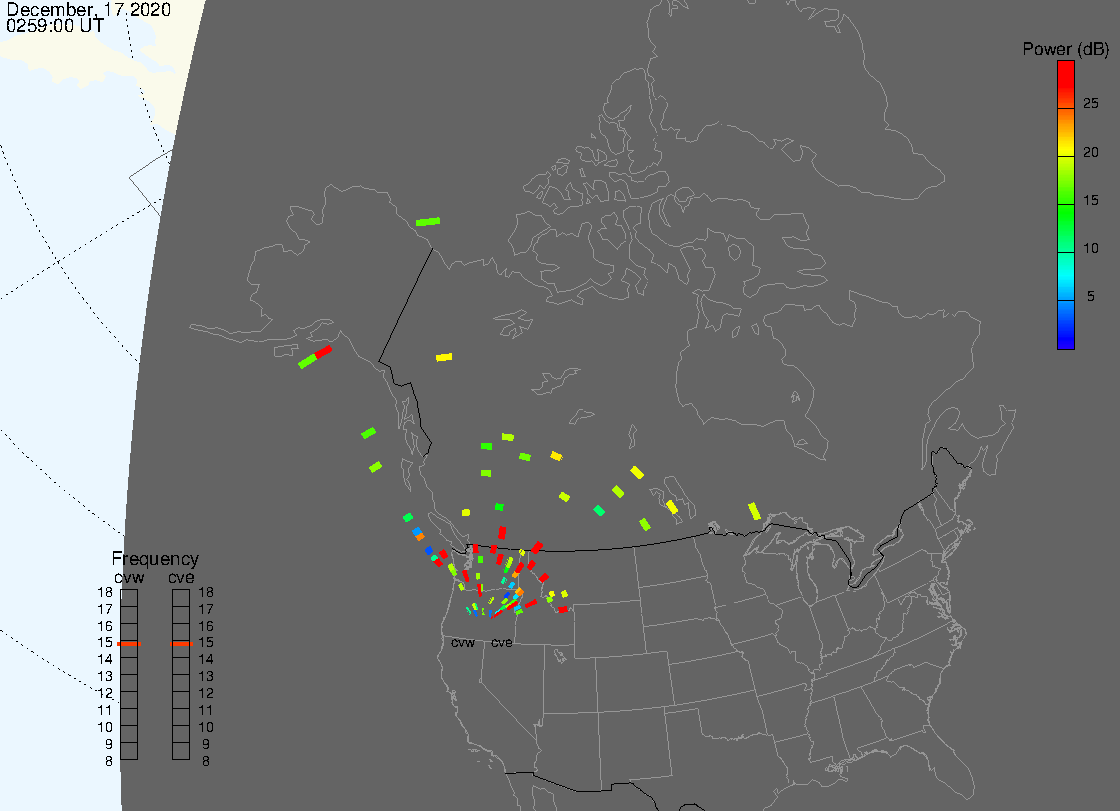
Task: Click the red-green scatter bar in southern Alaska
Action: pos(315,357)
